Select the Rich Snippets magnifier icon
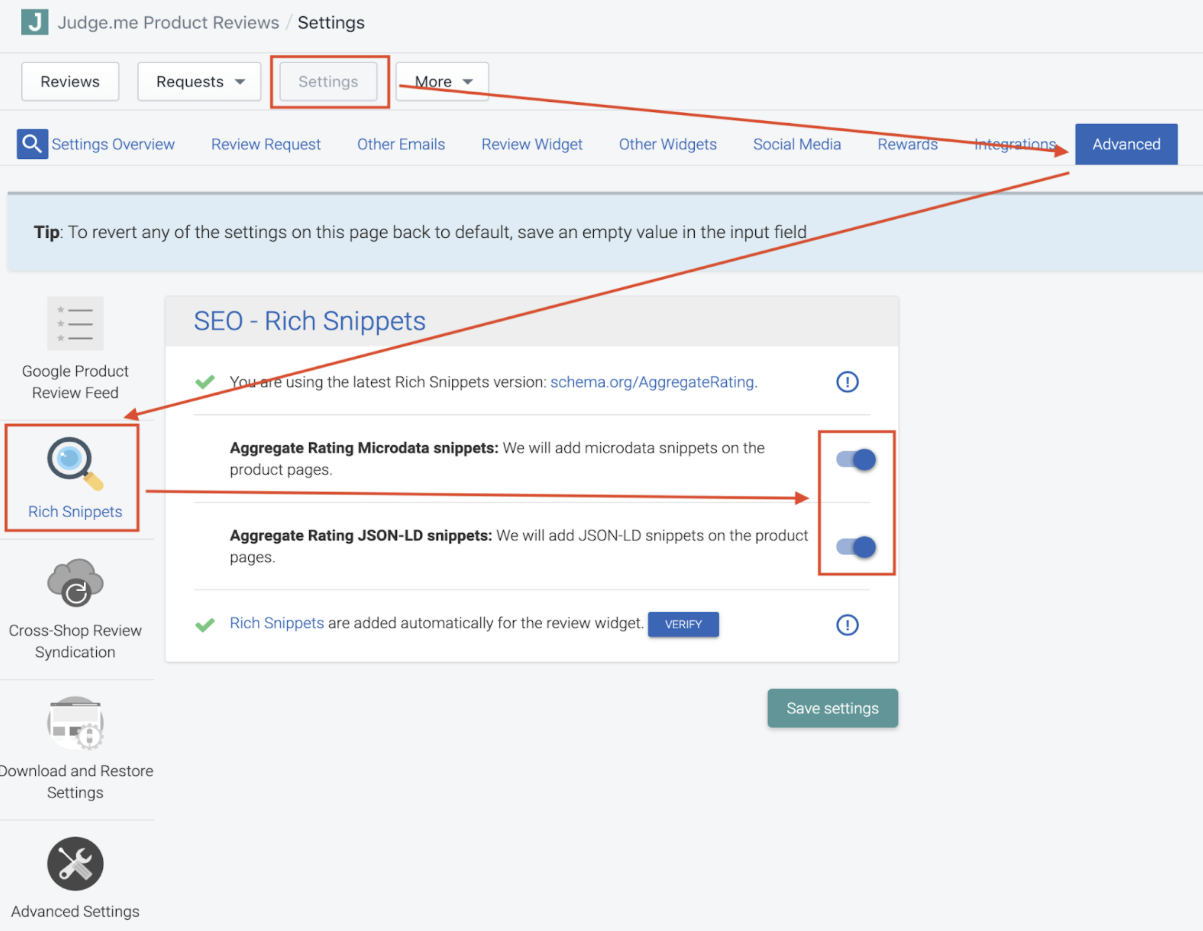 (x=75, y=465)
